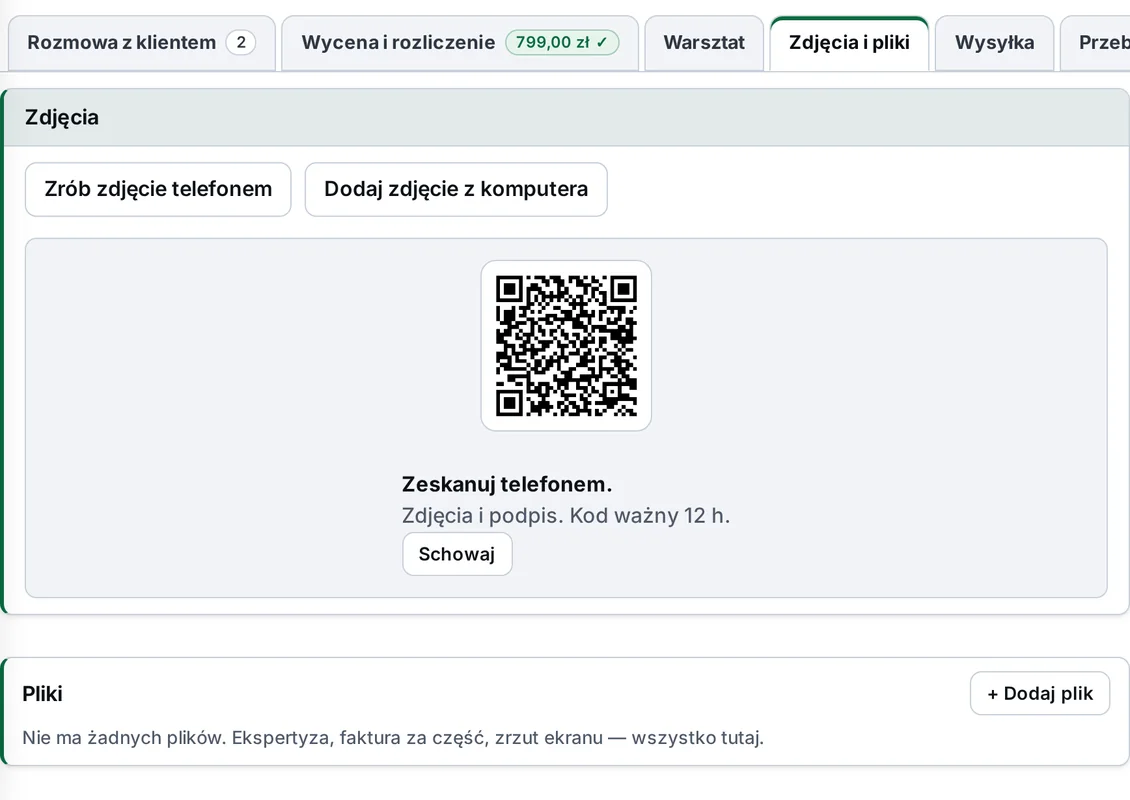This screenshot has width=1130, height=800.
Task: Click Dodaj zdjęcie z komputera button
Action: (x=456, y=190)
